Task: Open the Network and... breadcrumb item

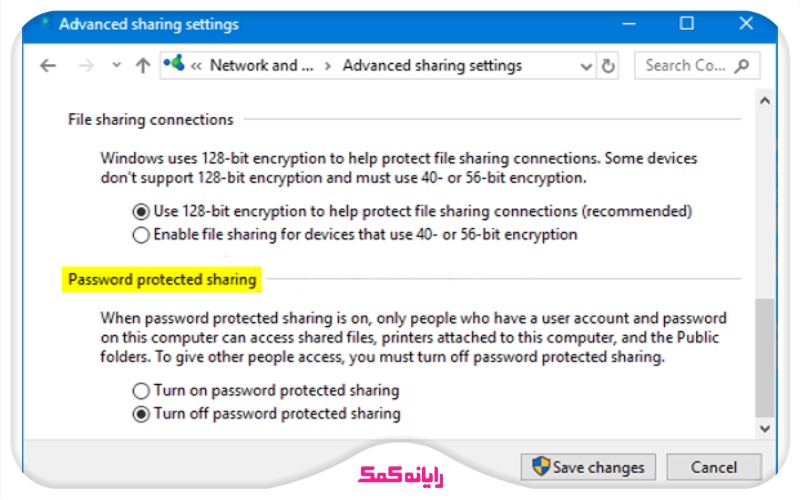Action: click(261, 66)
